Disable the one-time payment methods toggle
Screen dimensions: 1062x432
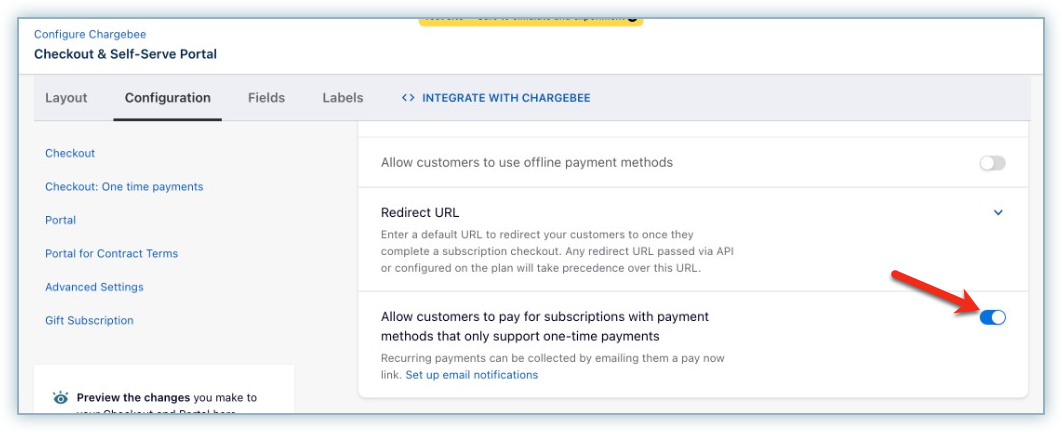[x=992, y=317]
